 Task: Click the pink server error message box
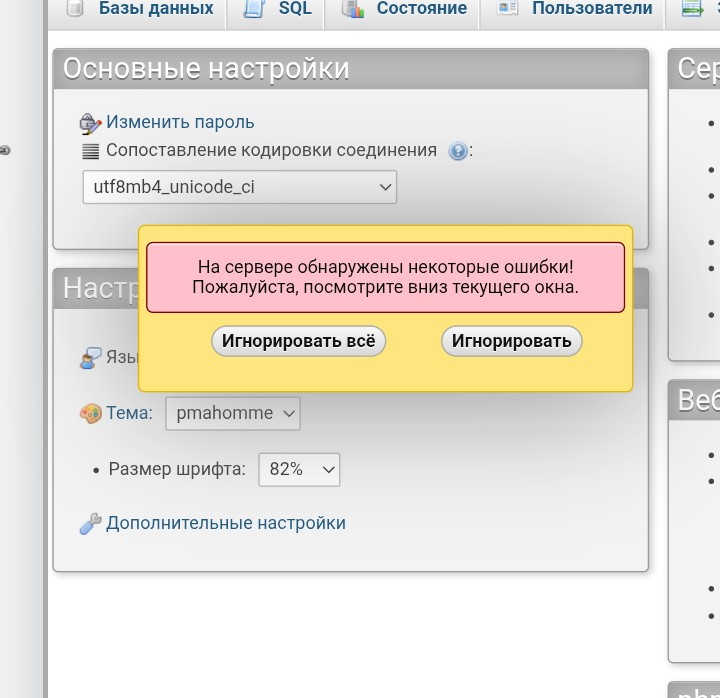point(385,277)
